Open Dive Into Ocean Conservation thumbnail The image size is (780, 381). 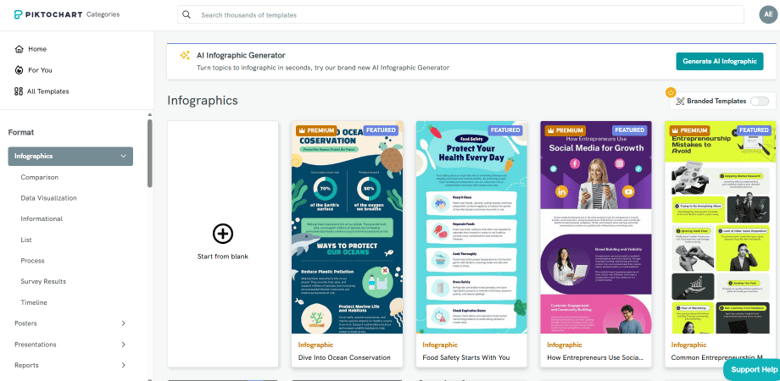point(347,227)
